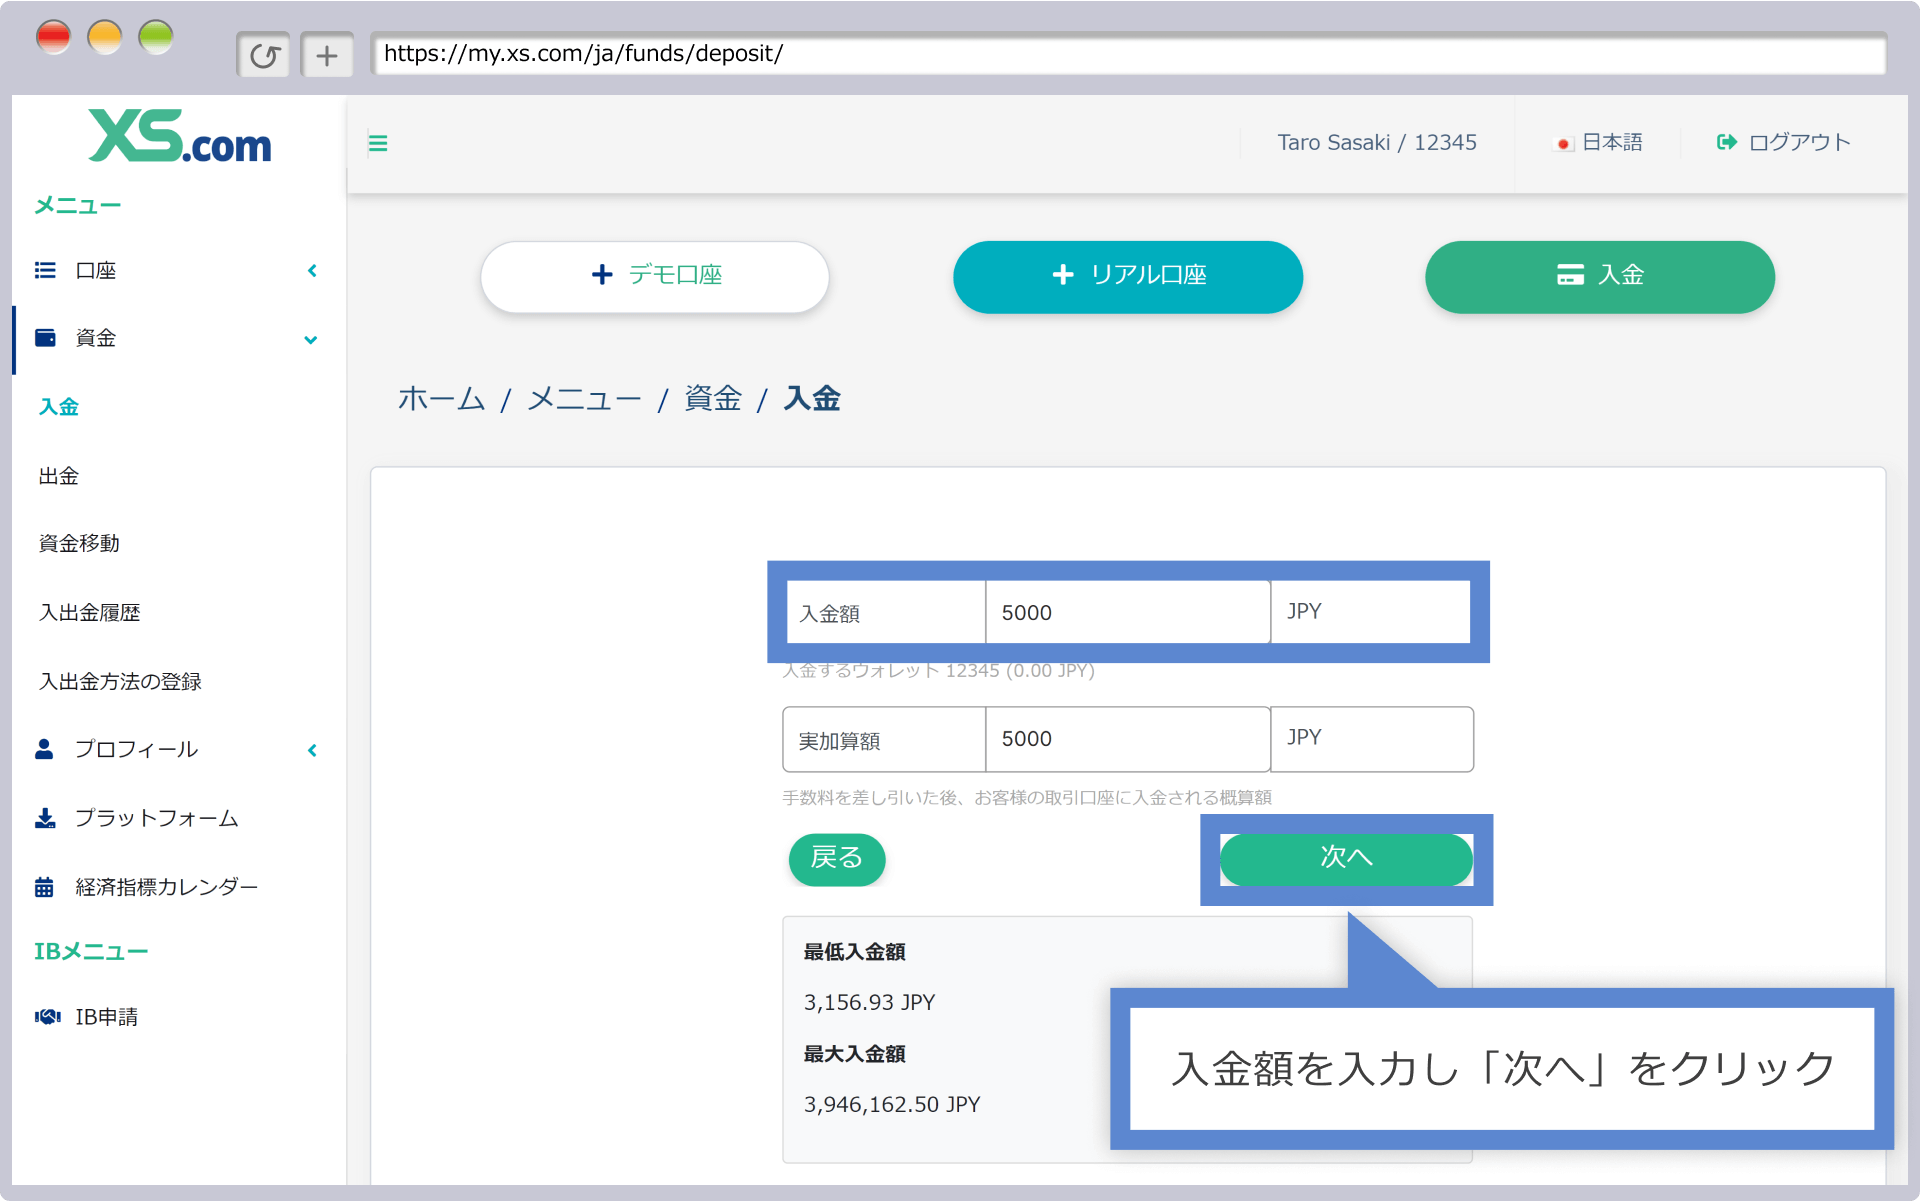This screenshot has width=1921, height=1201.
Task: Click 資金 in the breadcrumb
Action: click(x=713, y=399)
